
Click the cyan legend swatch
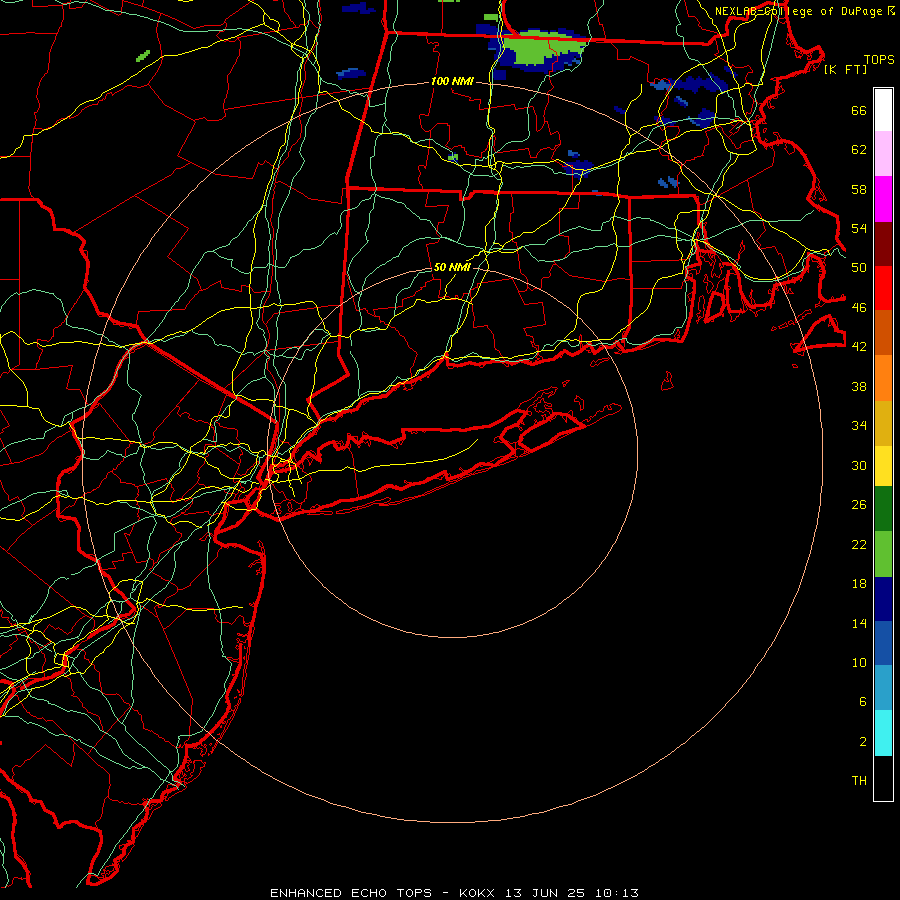tap(883, 733)
